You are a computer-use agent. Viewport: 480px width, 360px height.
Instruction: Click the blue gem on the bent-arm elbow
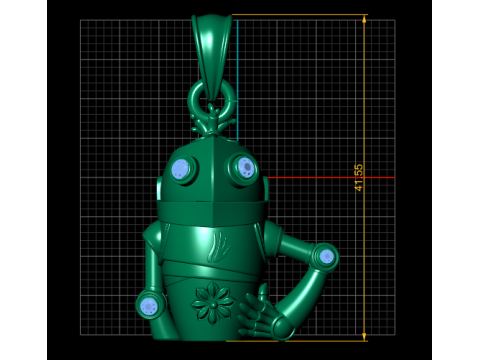(x=326, y=257)
